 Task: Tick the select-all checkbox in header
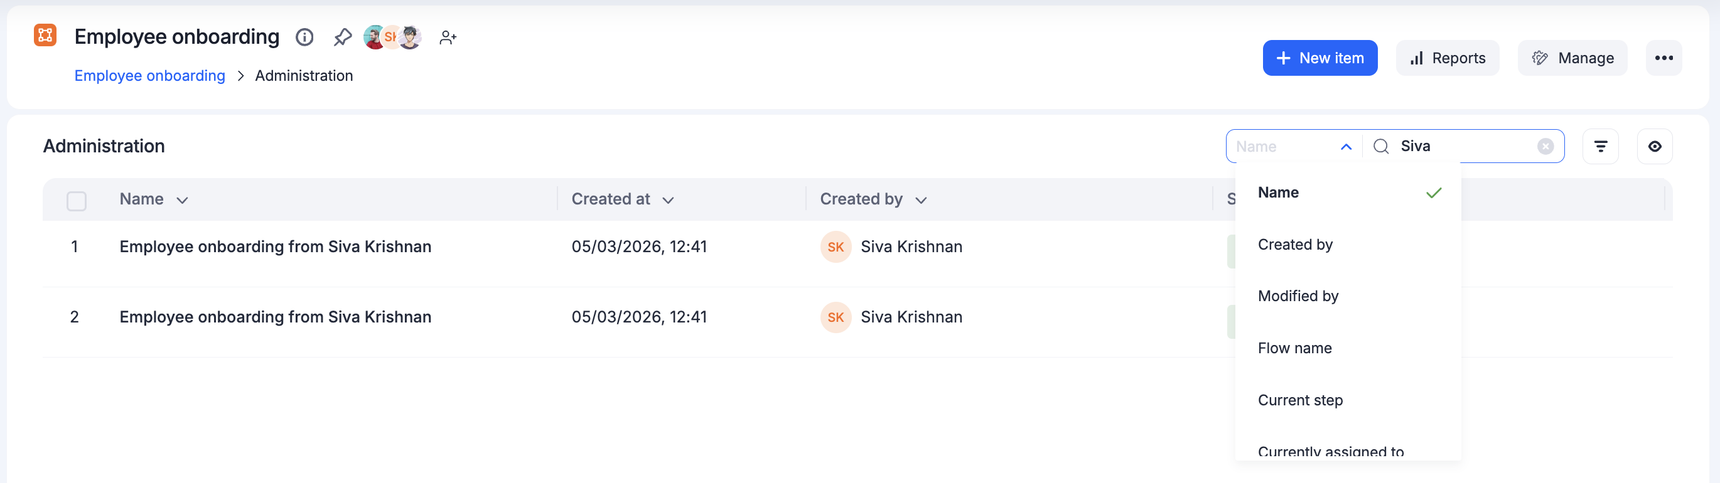tap(77, 200)
